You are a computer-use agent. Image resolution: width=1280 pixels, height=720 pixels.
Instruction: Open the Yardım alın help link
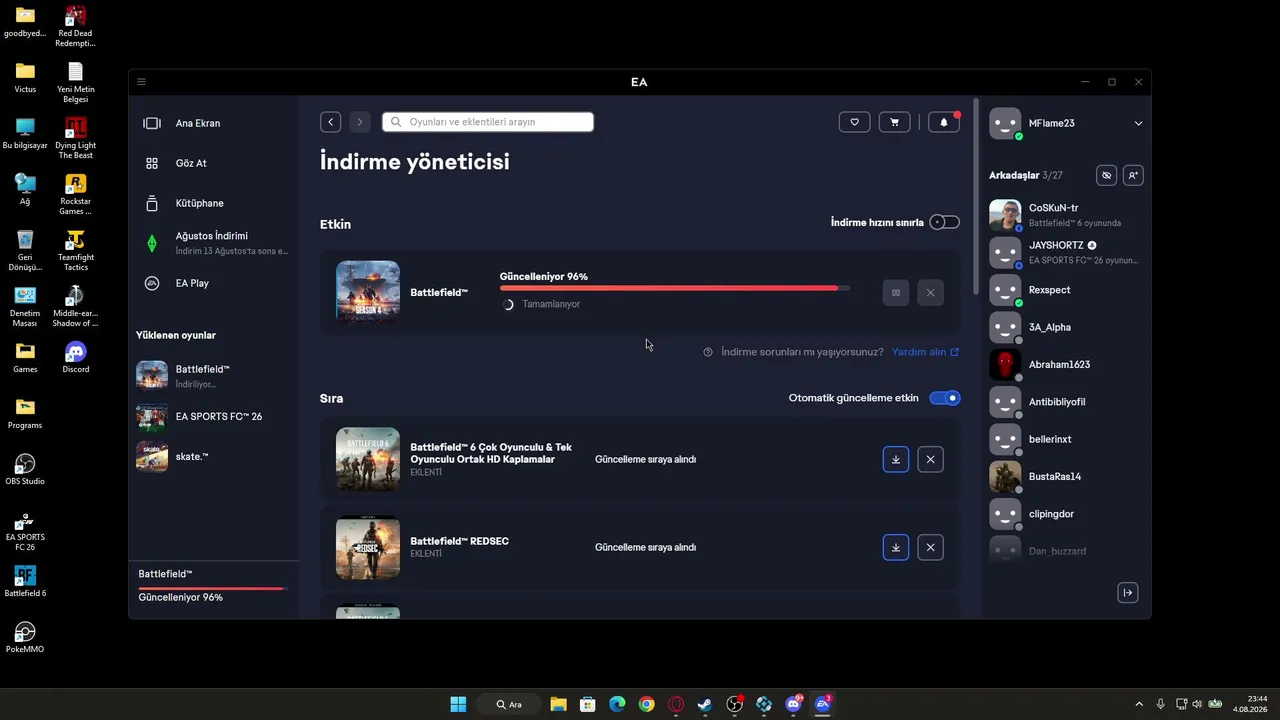[x=925, y=352]
